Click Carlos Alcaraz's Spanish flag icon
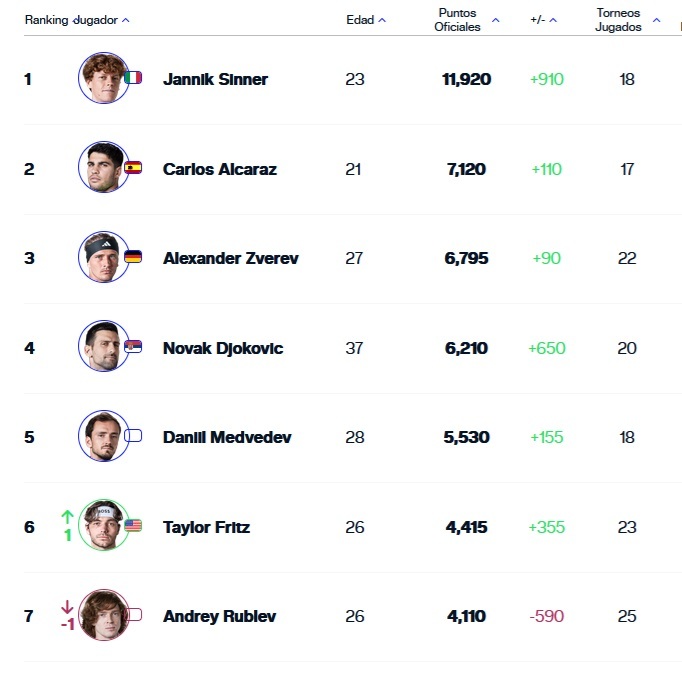682x676 pixels. tap(133, 167)
